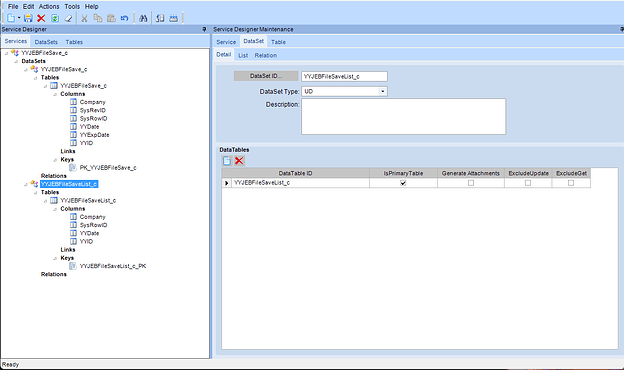Collapse Keys under YYJEBFileSaveList_c table

pyautogui.click(x=55, y=258)
